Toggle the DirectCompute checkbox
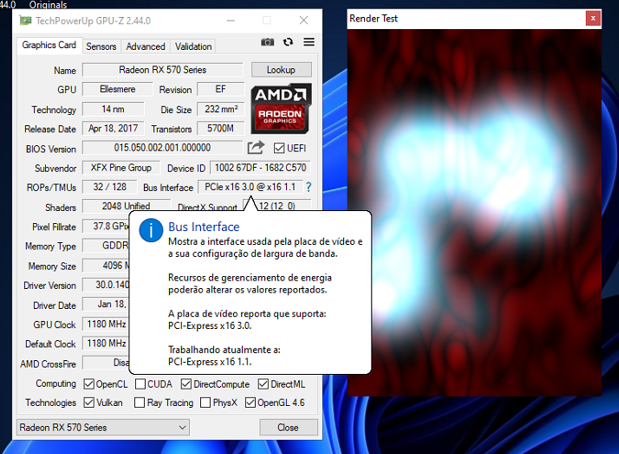619x454 pixels. tap(186, 384)
